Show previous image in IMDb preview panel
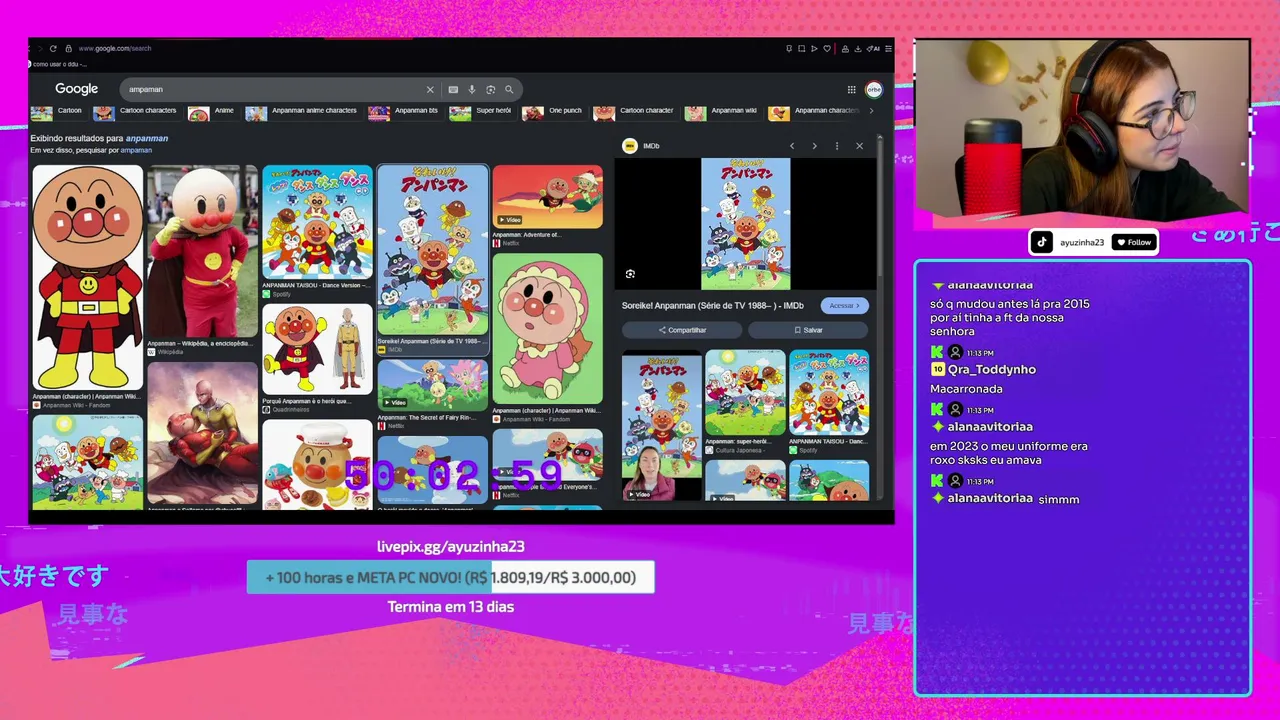 (792, 146)
